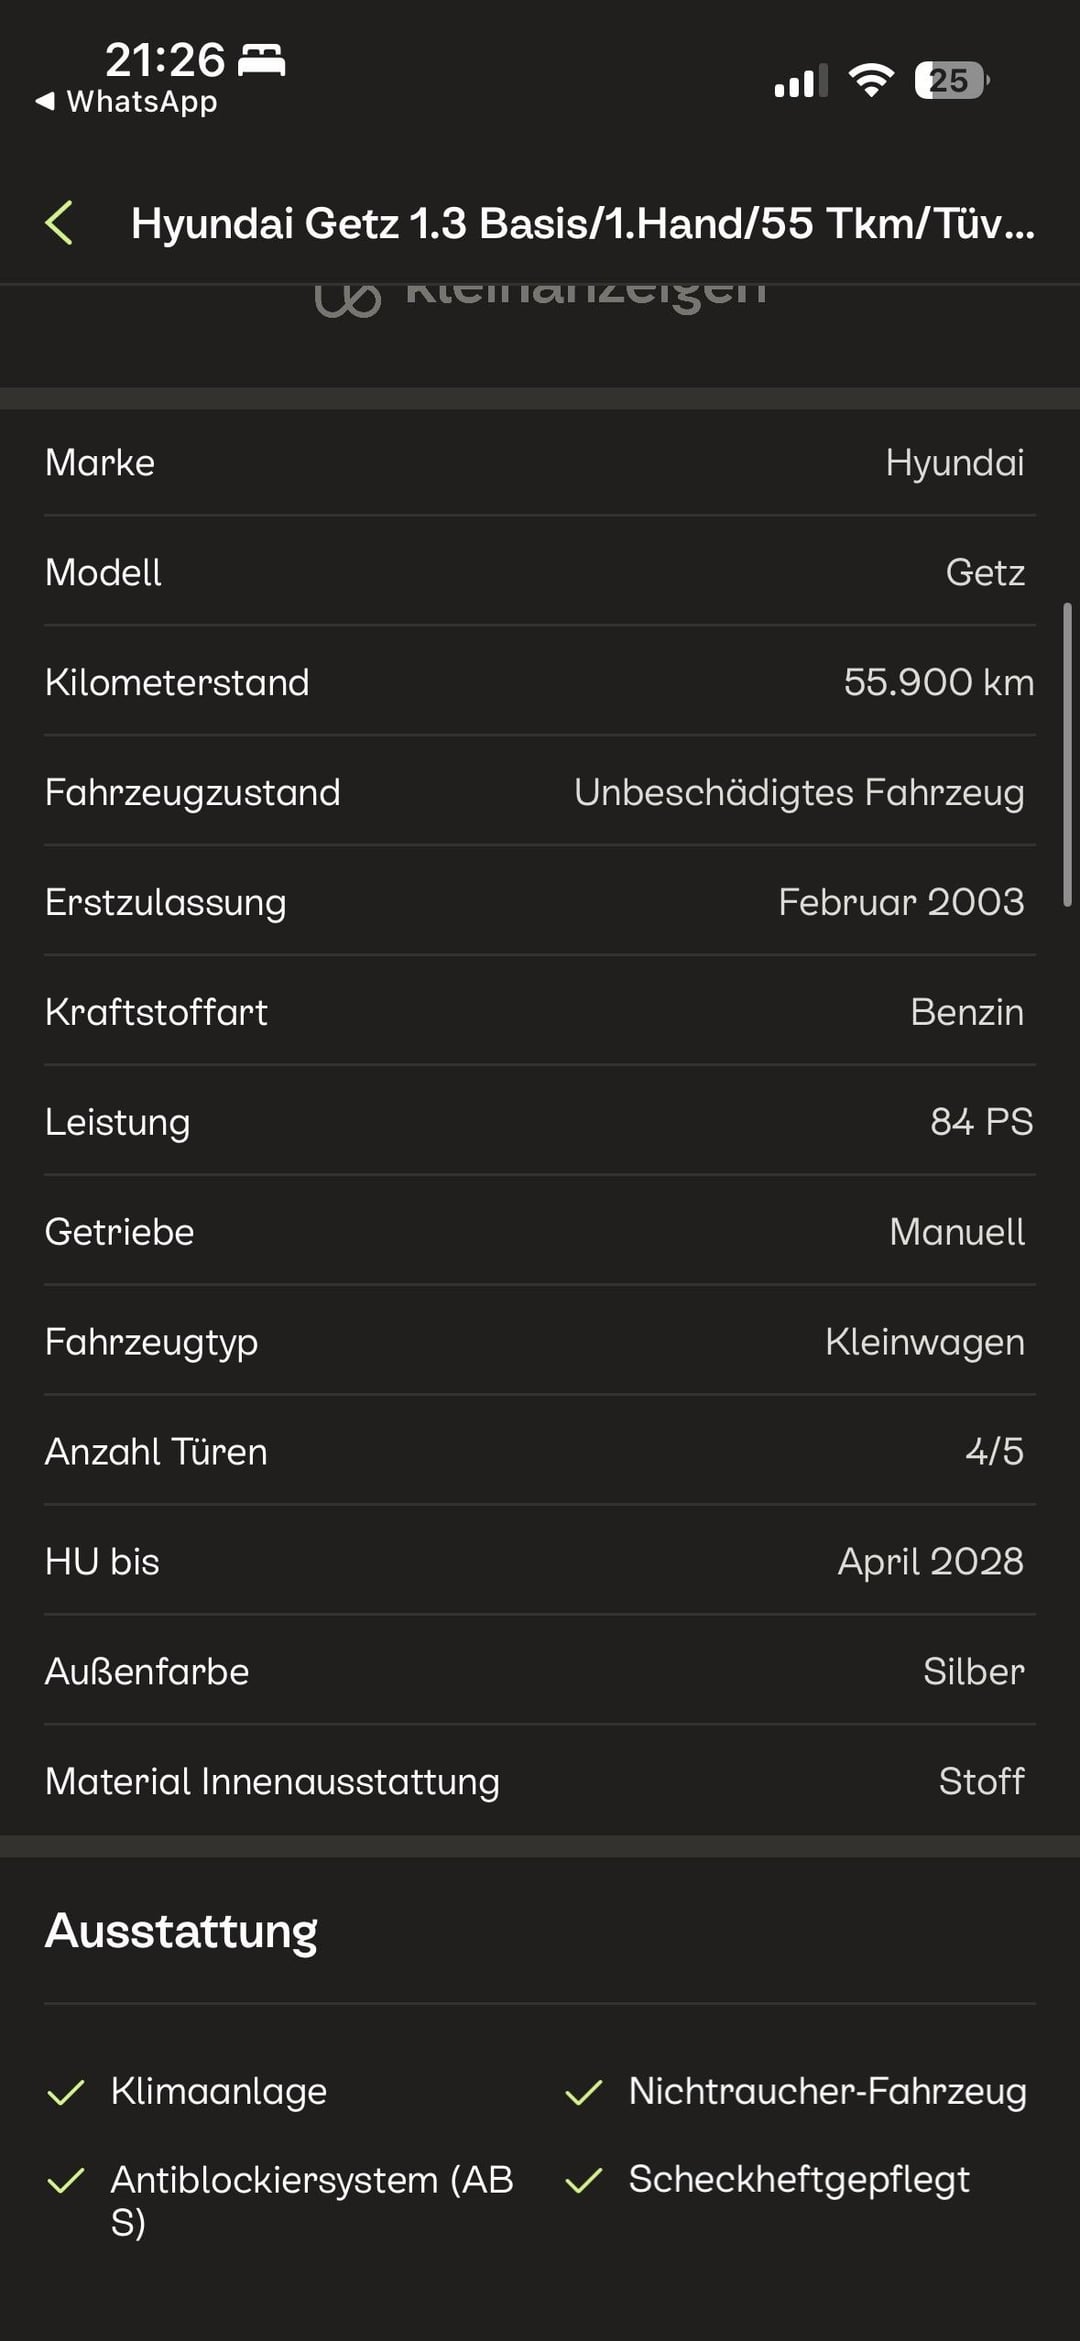Tap the checkmark beside Klimaanlage

66,2092
